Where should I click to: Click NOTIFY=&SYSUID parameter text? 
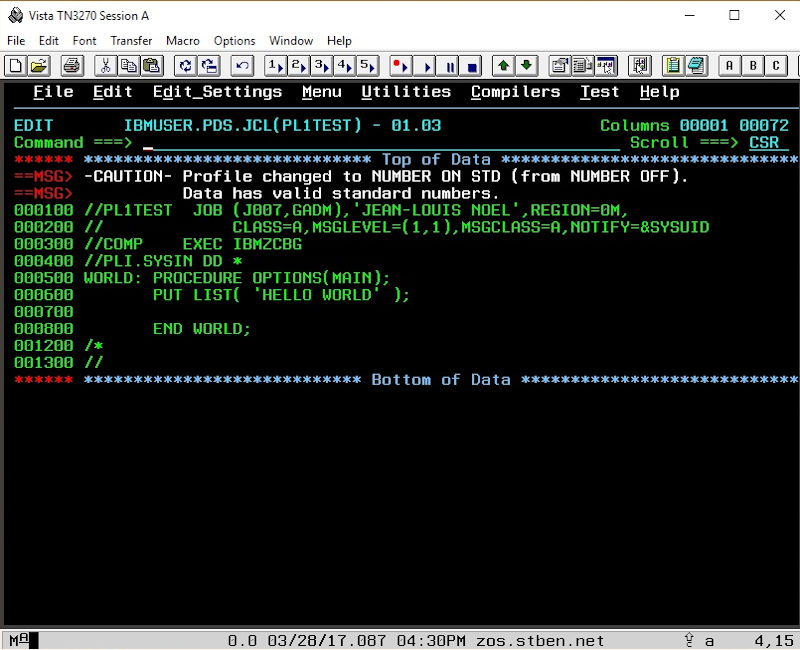640,227
